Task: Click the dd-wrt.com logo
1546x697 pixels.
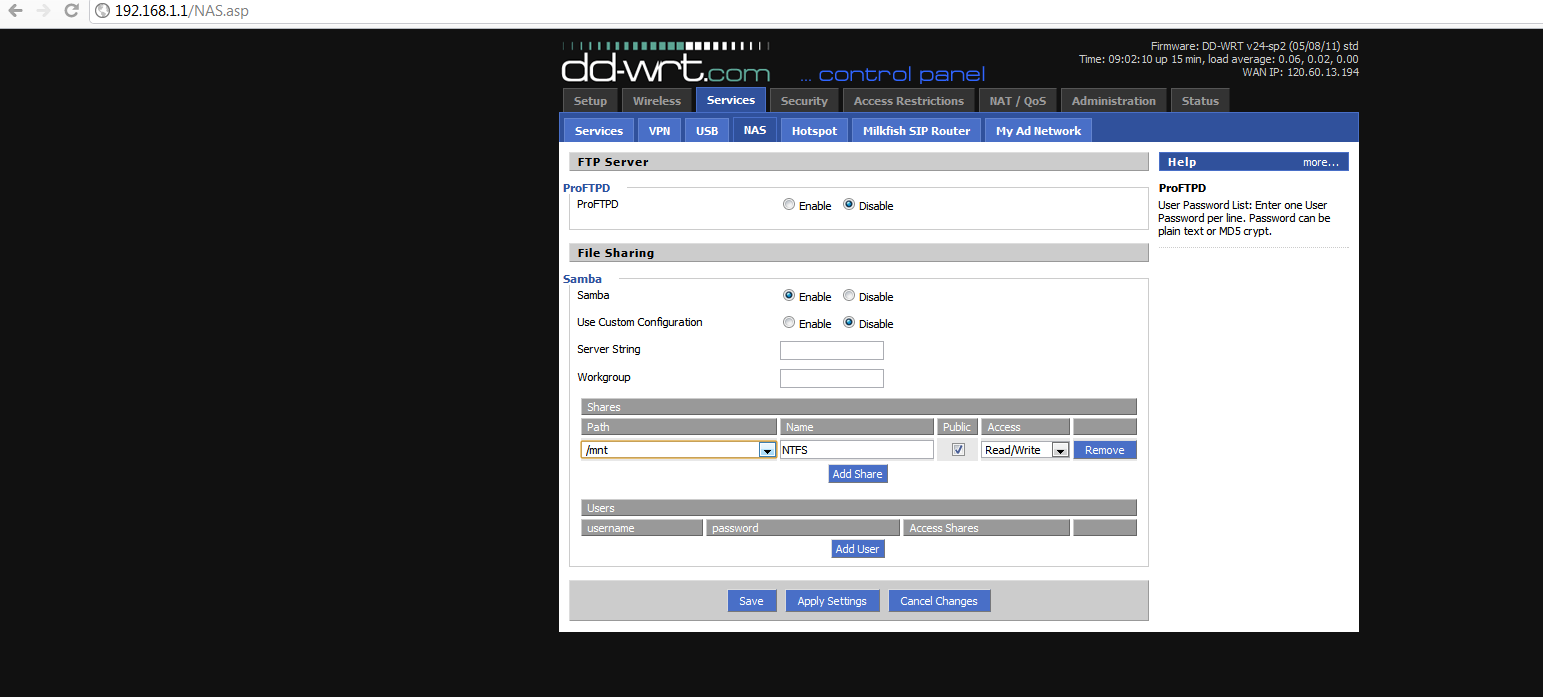Action: tap(666, 64)
